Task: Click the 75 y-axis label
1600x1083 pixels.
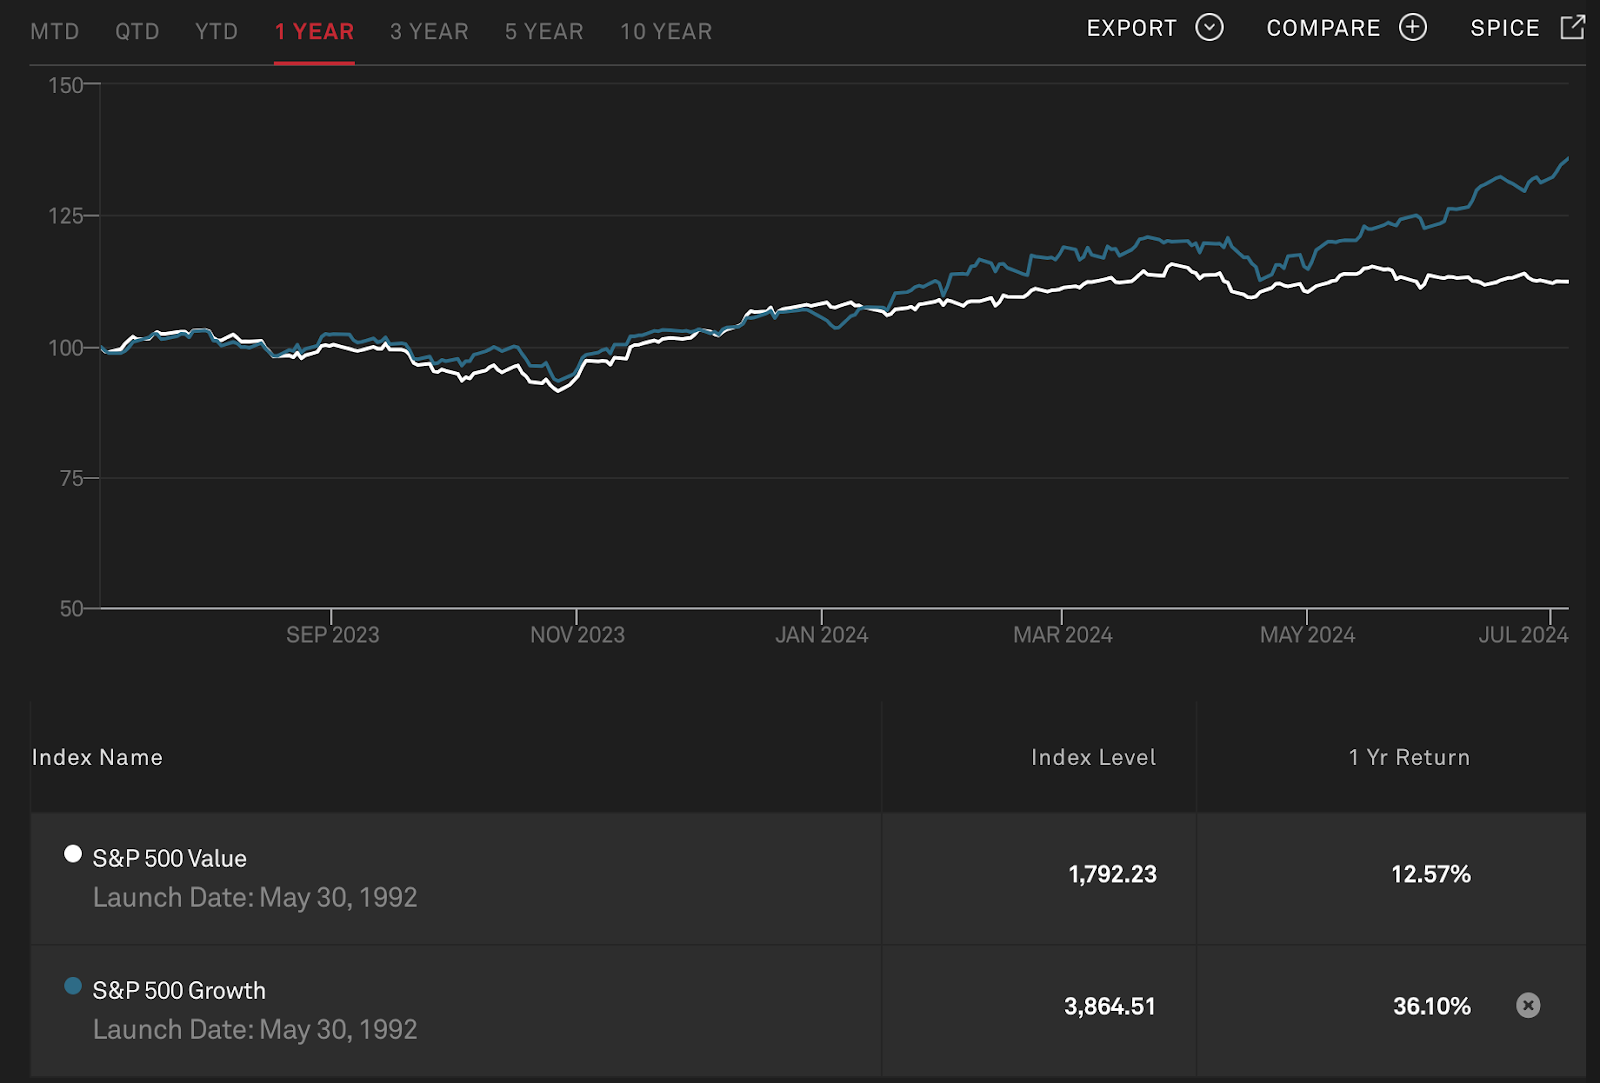Action: (72, 478)
